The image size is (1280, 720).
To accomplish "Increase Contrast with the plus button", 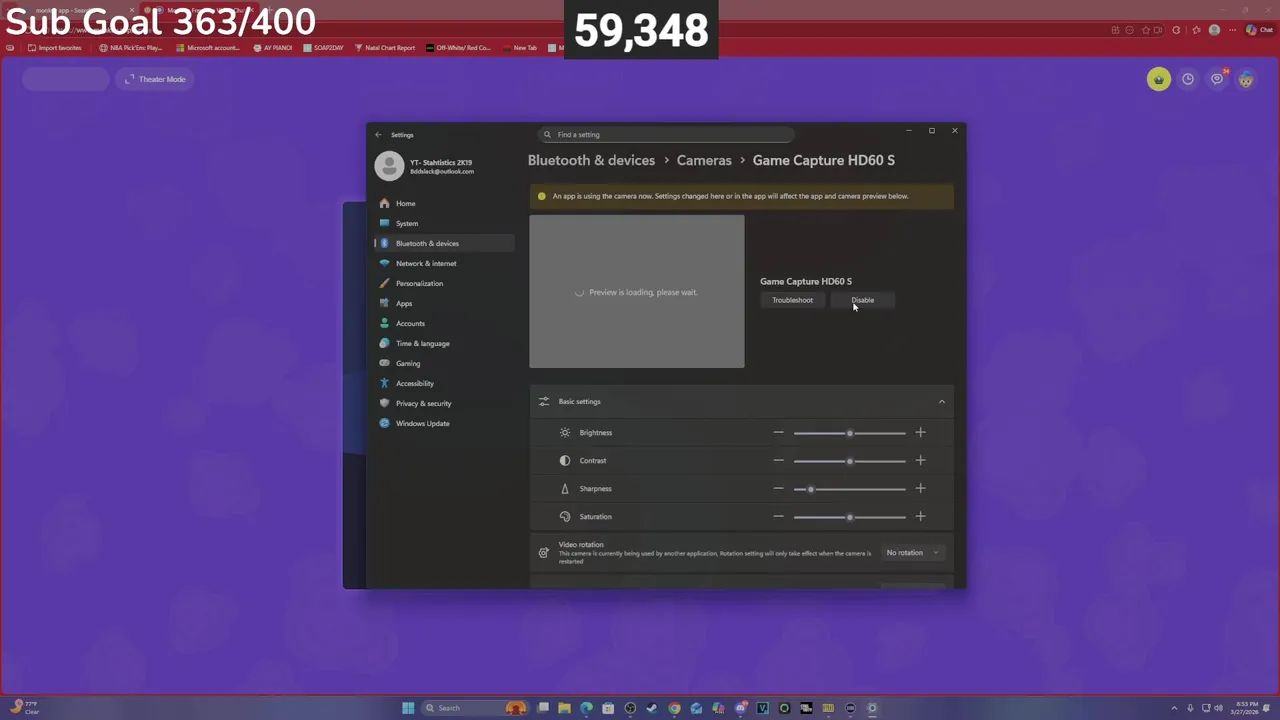I will 920,461.
